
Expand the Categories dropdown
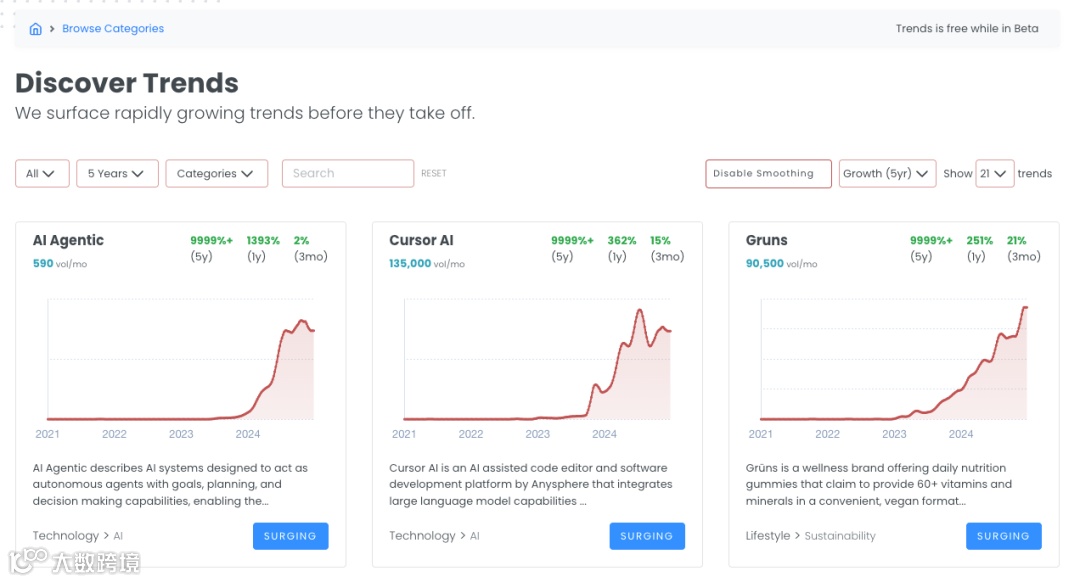[216, 174]
